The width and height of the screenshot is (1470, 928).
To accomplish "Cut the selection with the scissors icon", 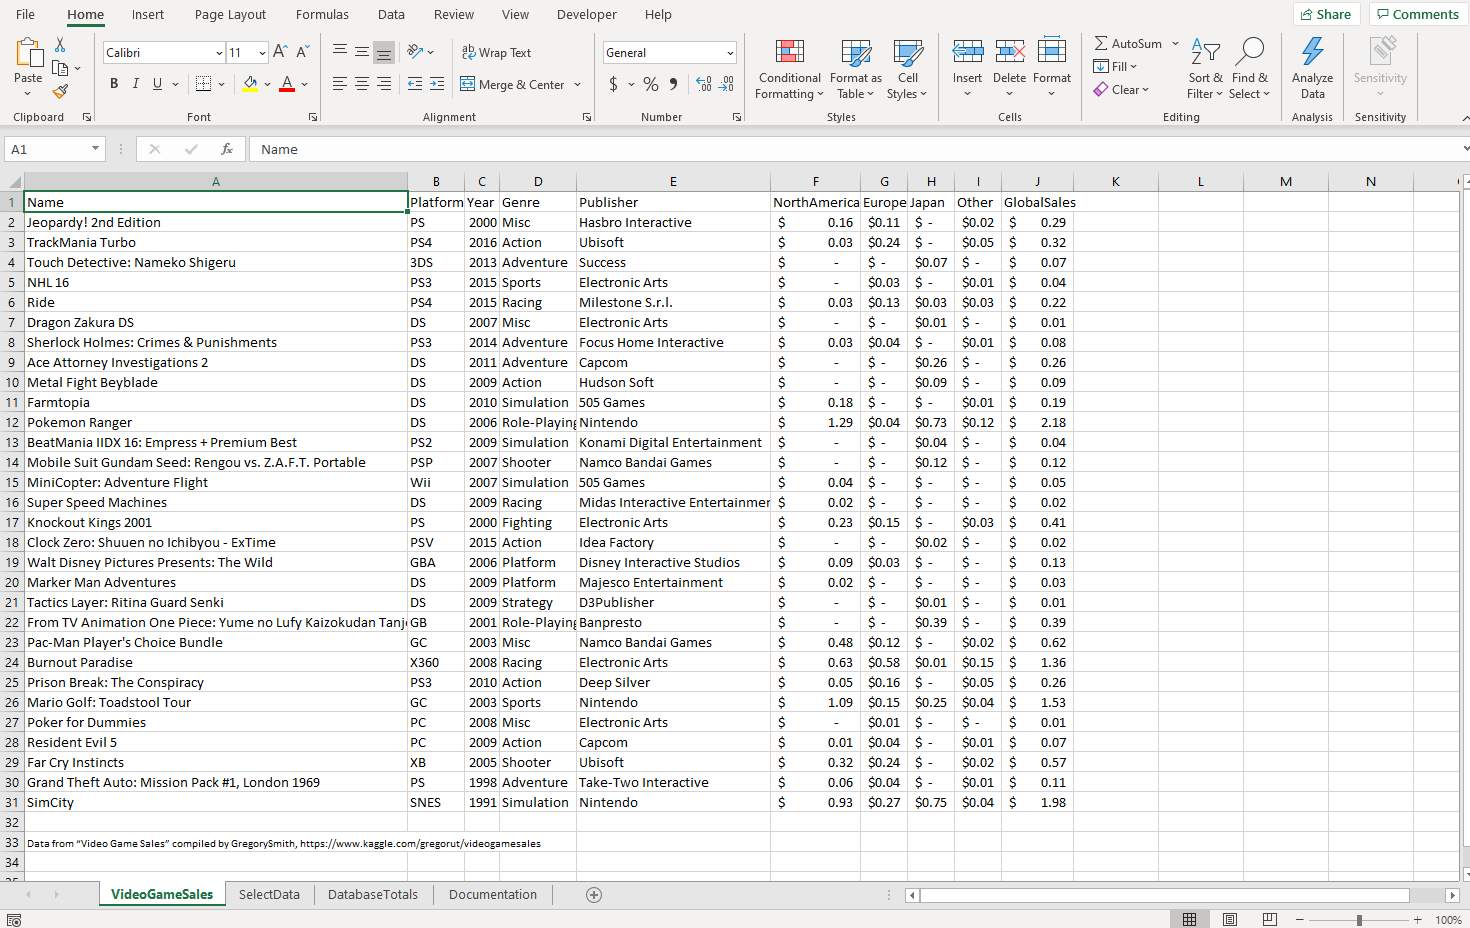I will tap(60, 45).
